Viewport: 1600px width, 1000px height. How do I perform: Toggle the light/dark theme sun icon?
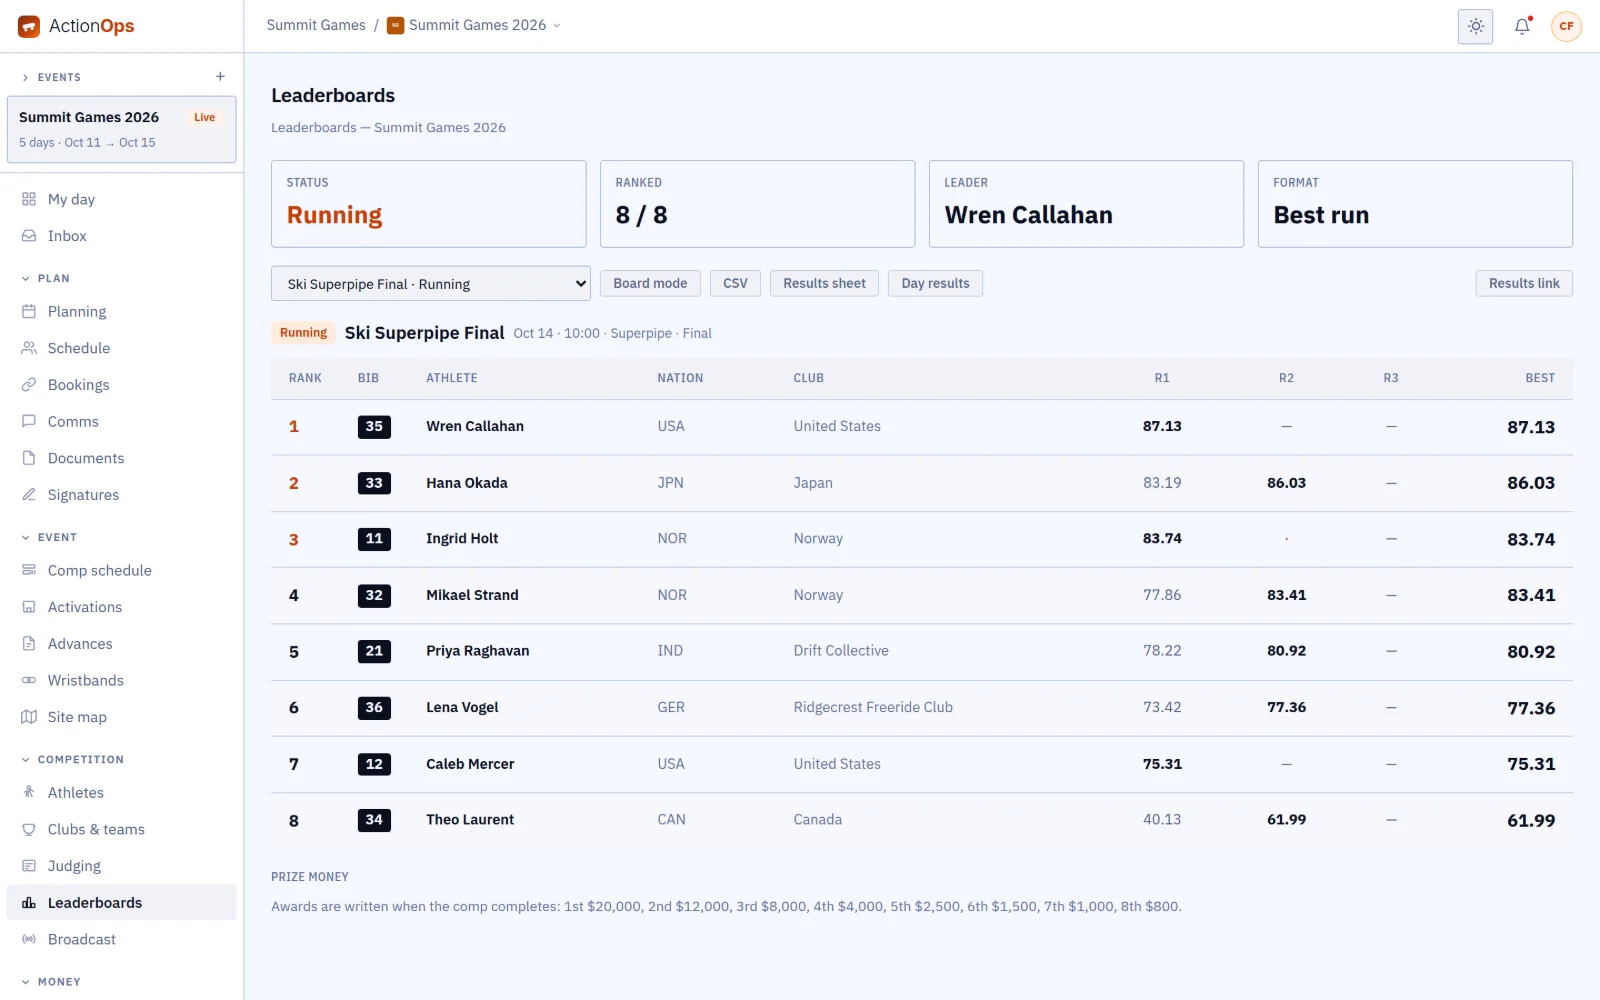(1475, 26)
